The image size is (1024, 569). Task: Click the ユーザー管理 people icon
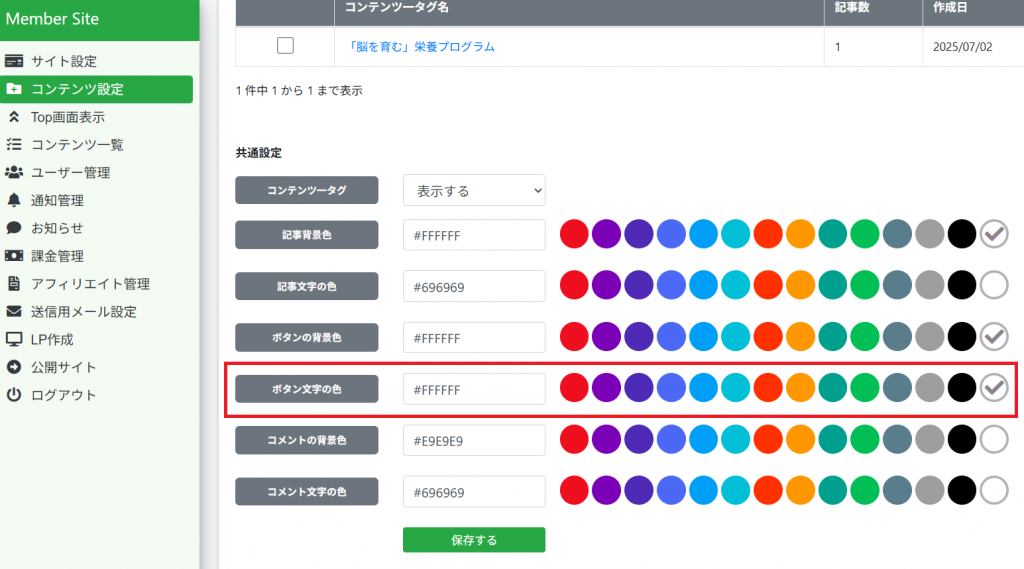pos(14,172)
